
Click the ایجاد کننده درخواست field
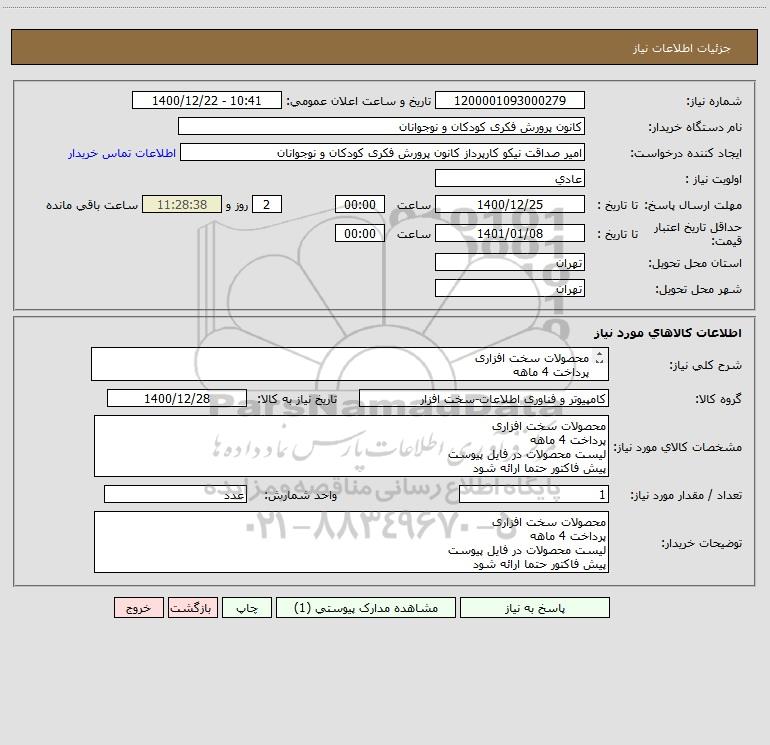point(383,152)
